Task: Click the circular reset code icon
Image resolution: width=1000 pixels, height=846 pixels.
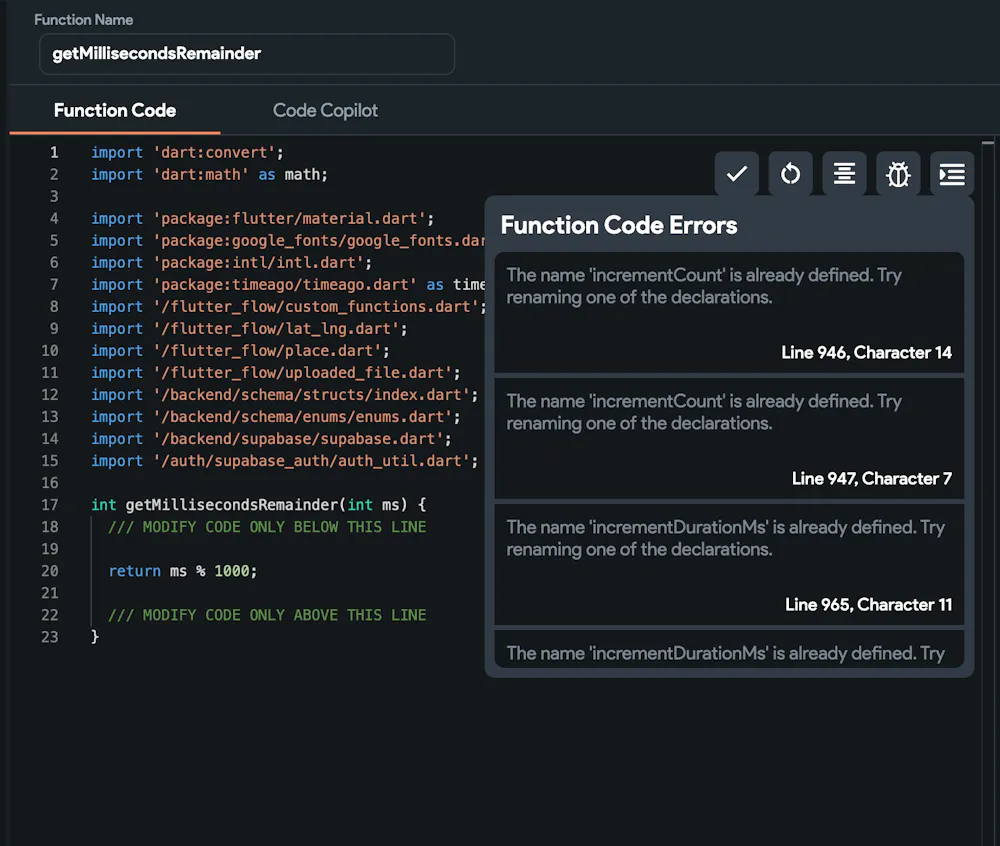Action: click(790, 173)
